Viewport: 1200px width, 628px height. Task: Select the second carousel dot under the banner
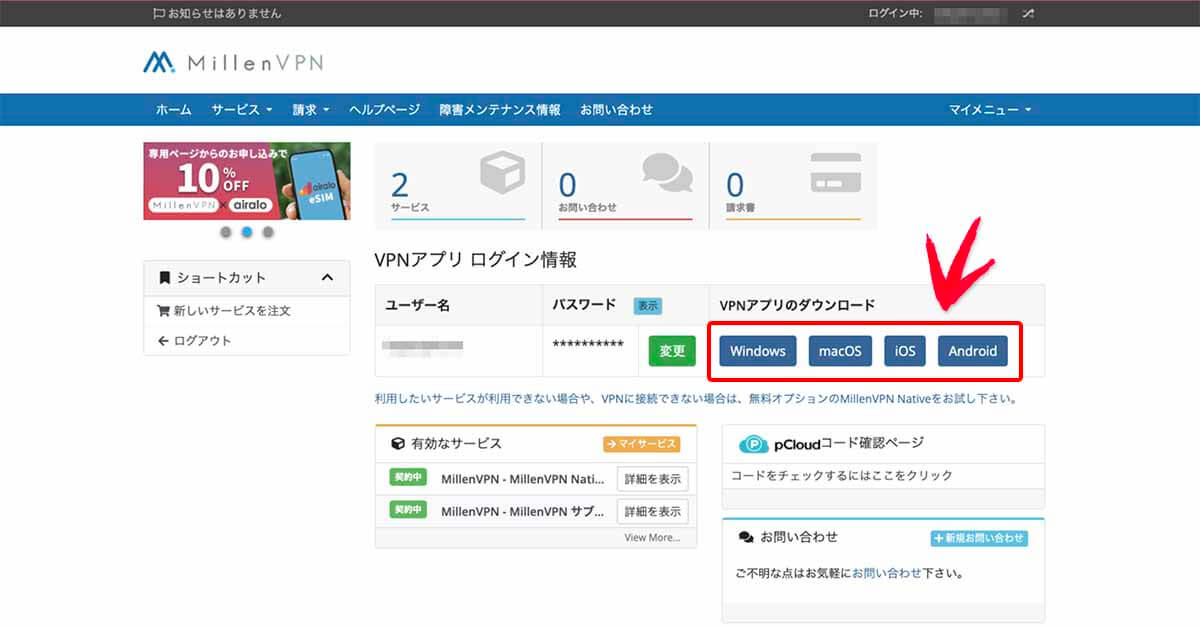point(246,232)
